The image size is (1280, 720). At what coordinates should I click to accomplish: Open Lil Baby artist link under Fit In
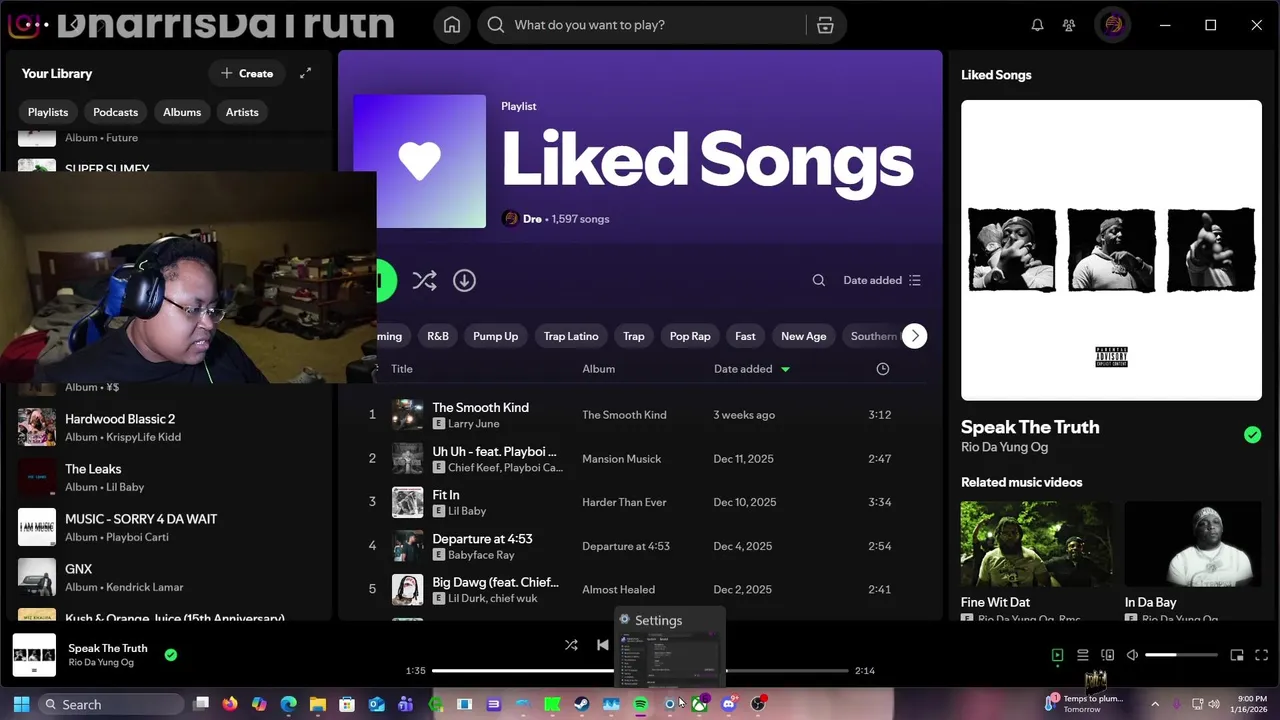coord(467,511)
